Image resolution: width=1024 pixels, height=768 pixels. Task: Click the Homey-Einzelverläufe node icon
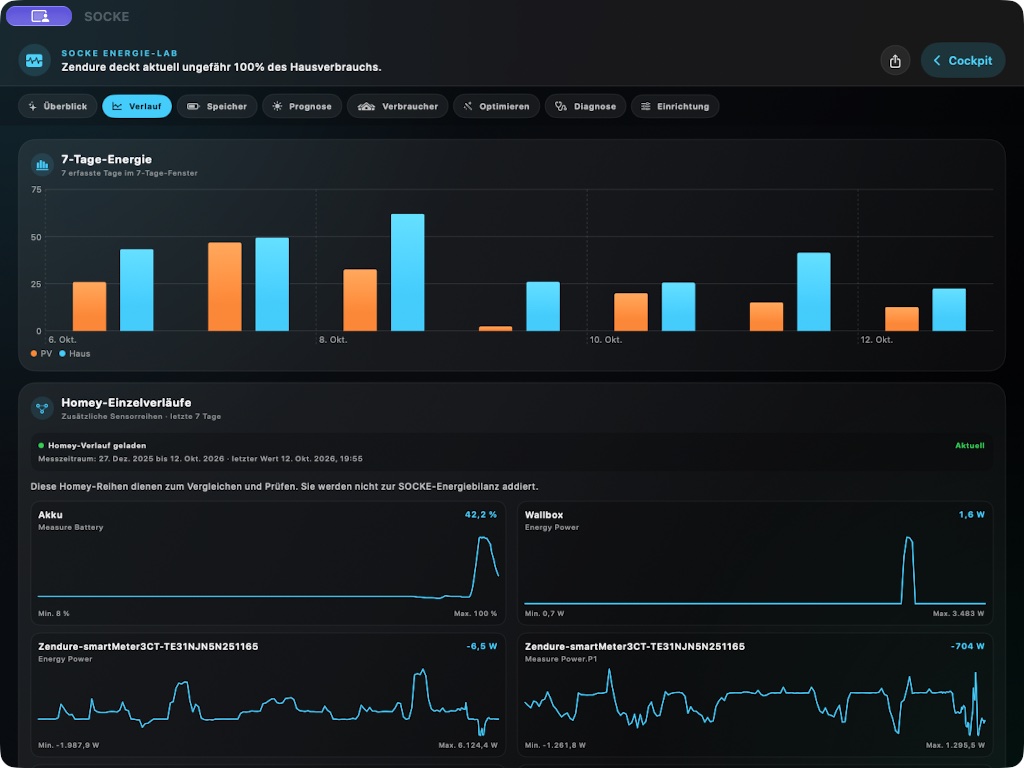pyautogui.click(x=42, y=408)
